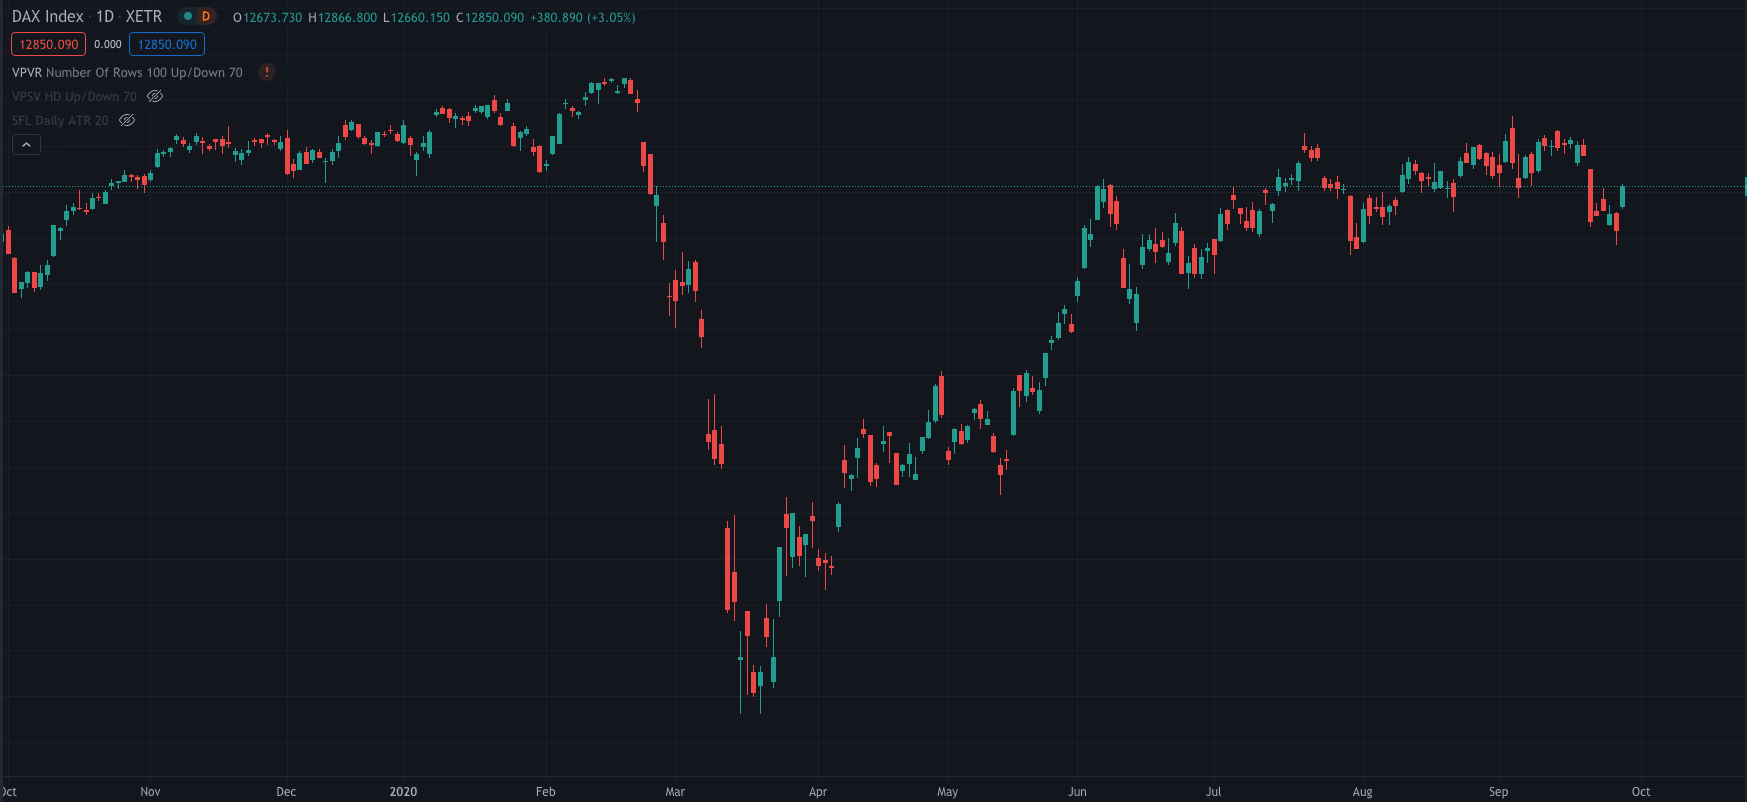Click the open value O12673.730
Viewport: 1747px width, 802px height.
(x=267, y=17)
